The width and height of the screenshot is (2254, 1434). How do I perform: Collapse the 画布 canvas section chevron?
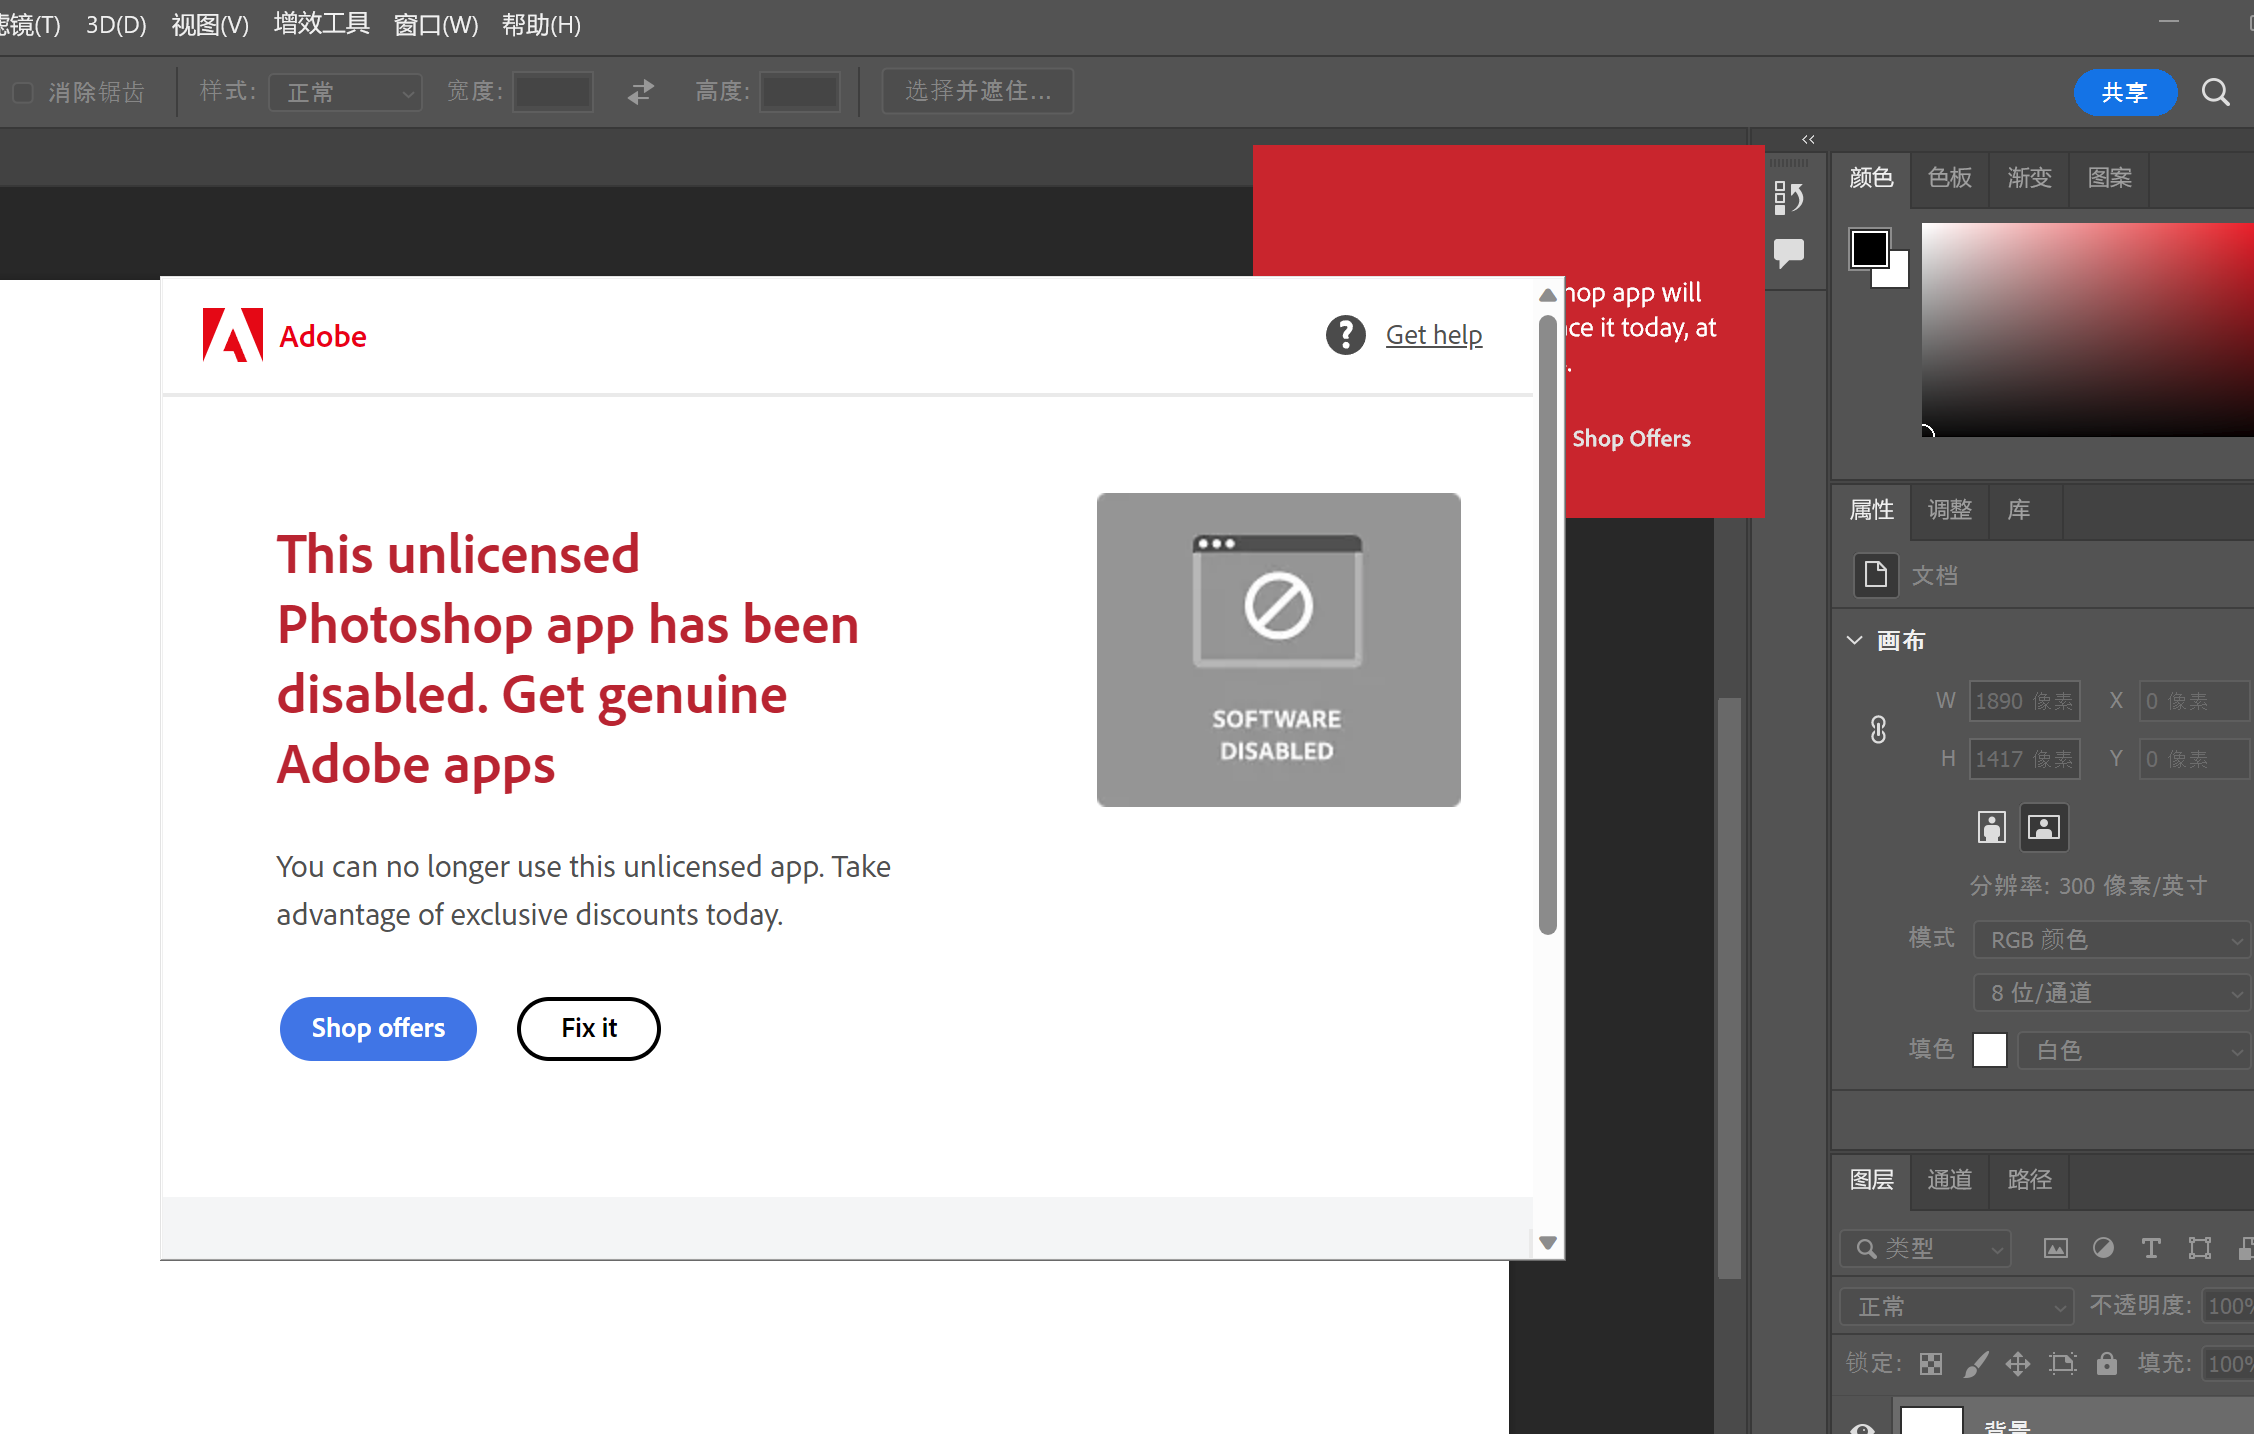(x=1855, y=640)
